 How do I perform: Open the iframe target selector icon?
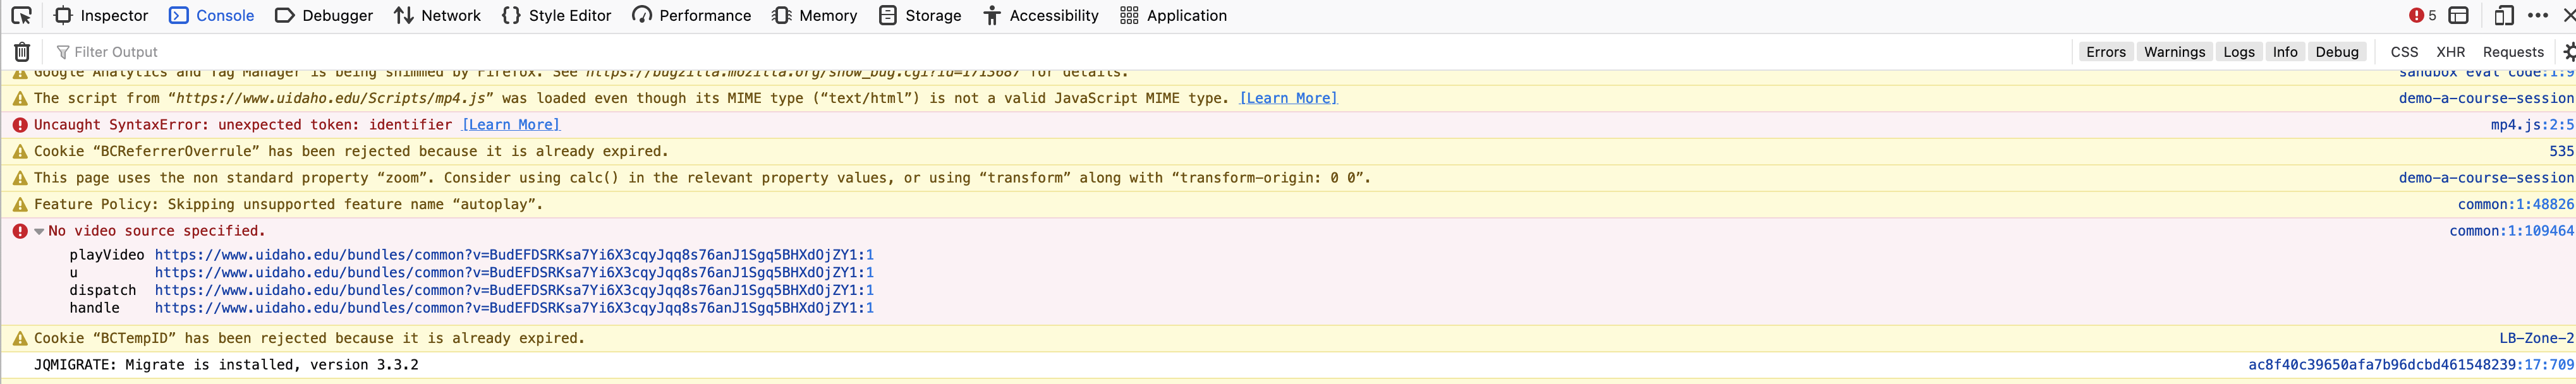pyautogui.click(x=2459, y=15)
